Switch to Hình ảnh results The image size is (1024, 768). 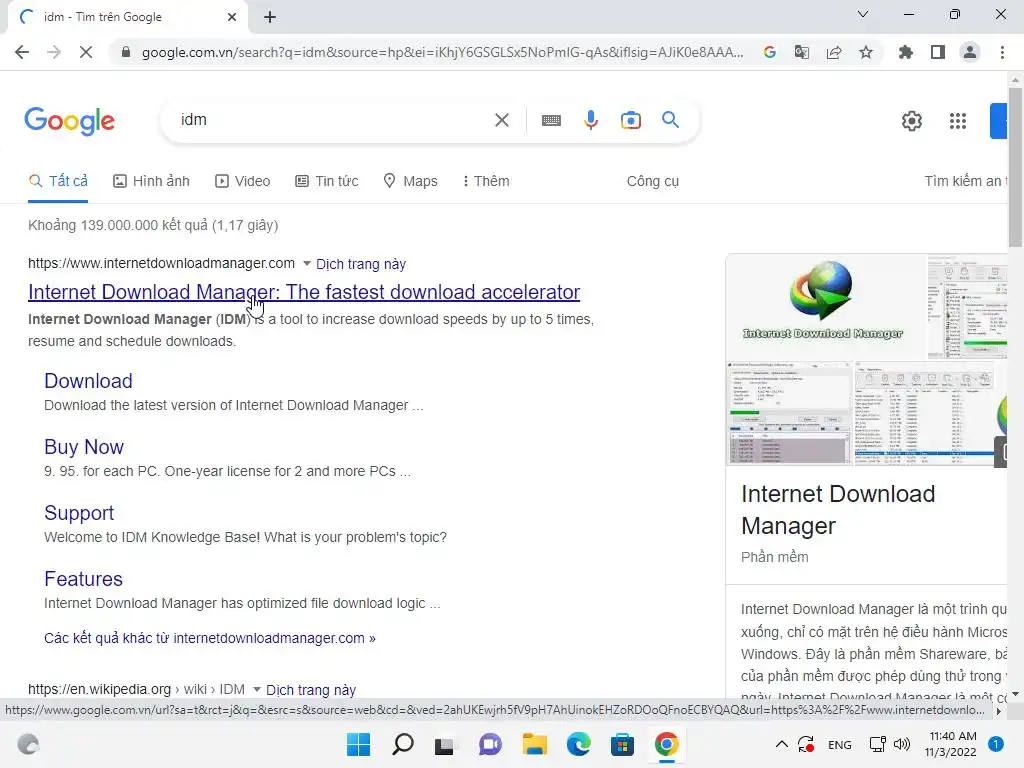tap(152, 181)
